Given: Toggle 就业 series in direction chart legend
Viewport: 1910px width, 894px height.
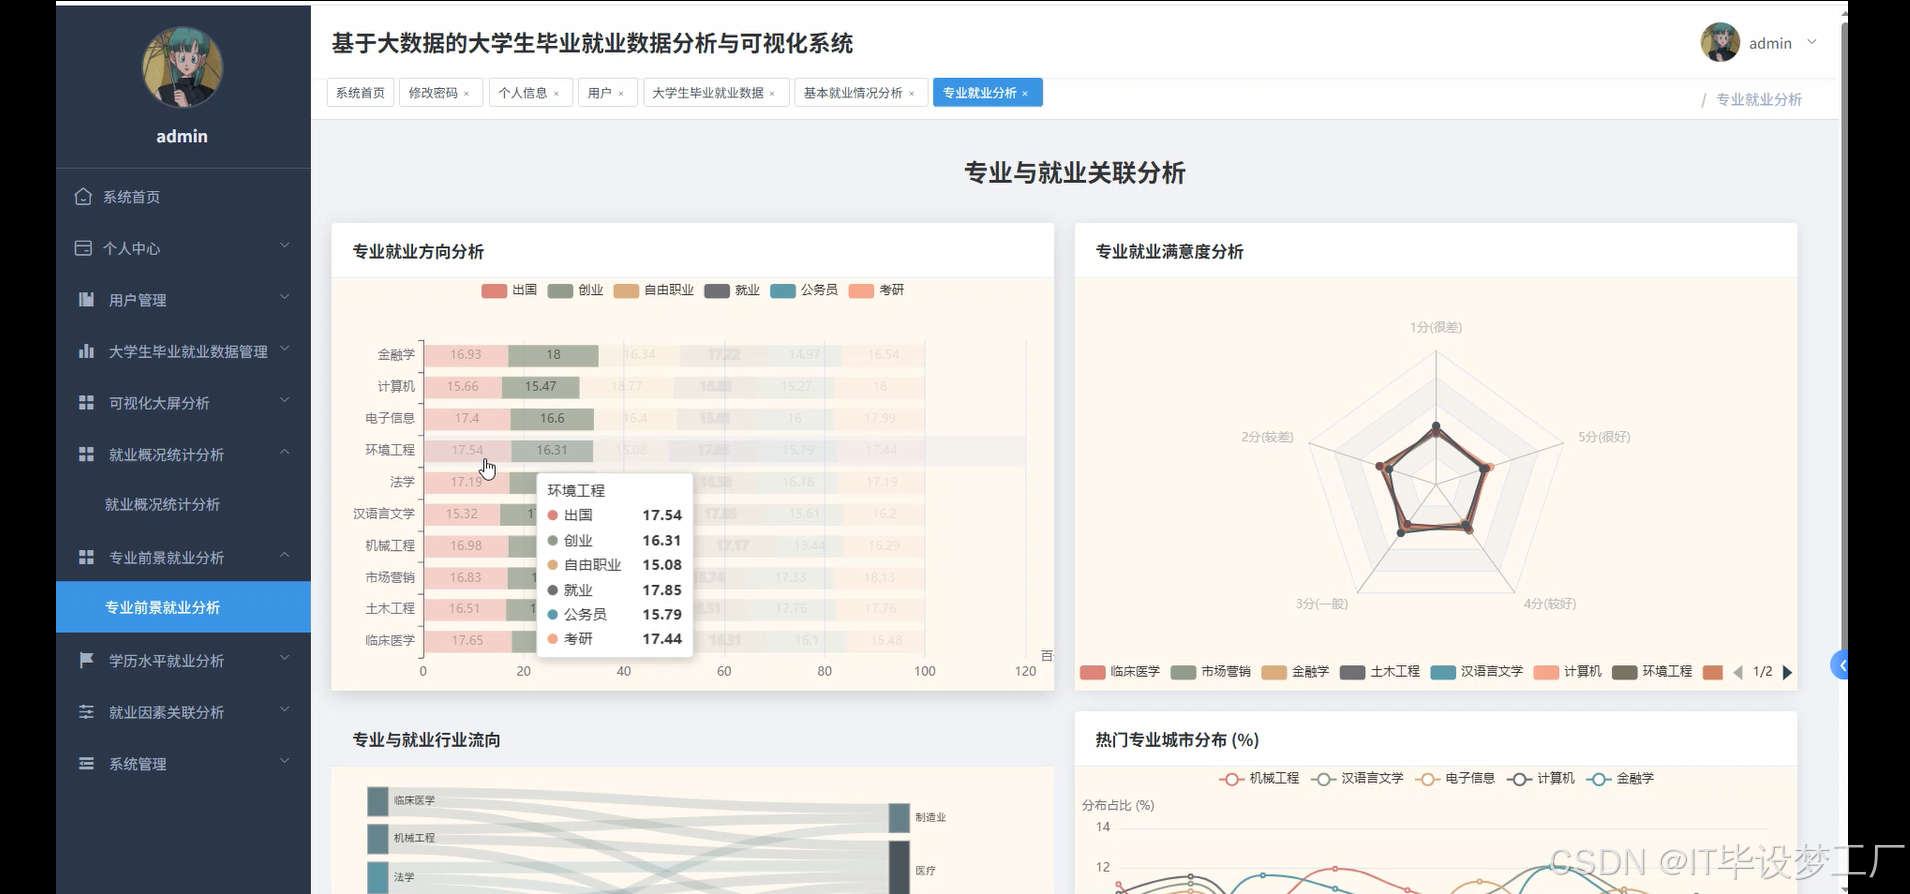Looking at the screenshot, I should 732,290.
